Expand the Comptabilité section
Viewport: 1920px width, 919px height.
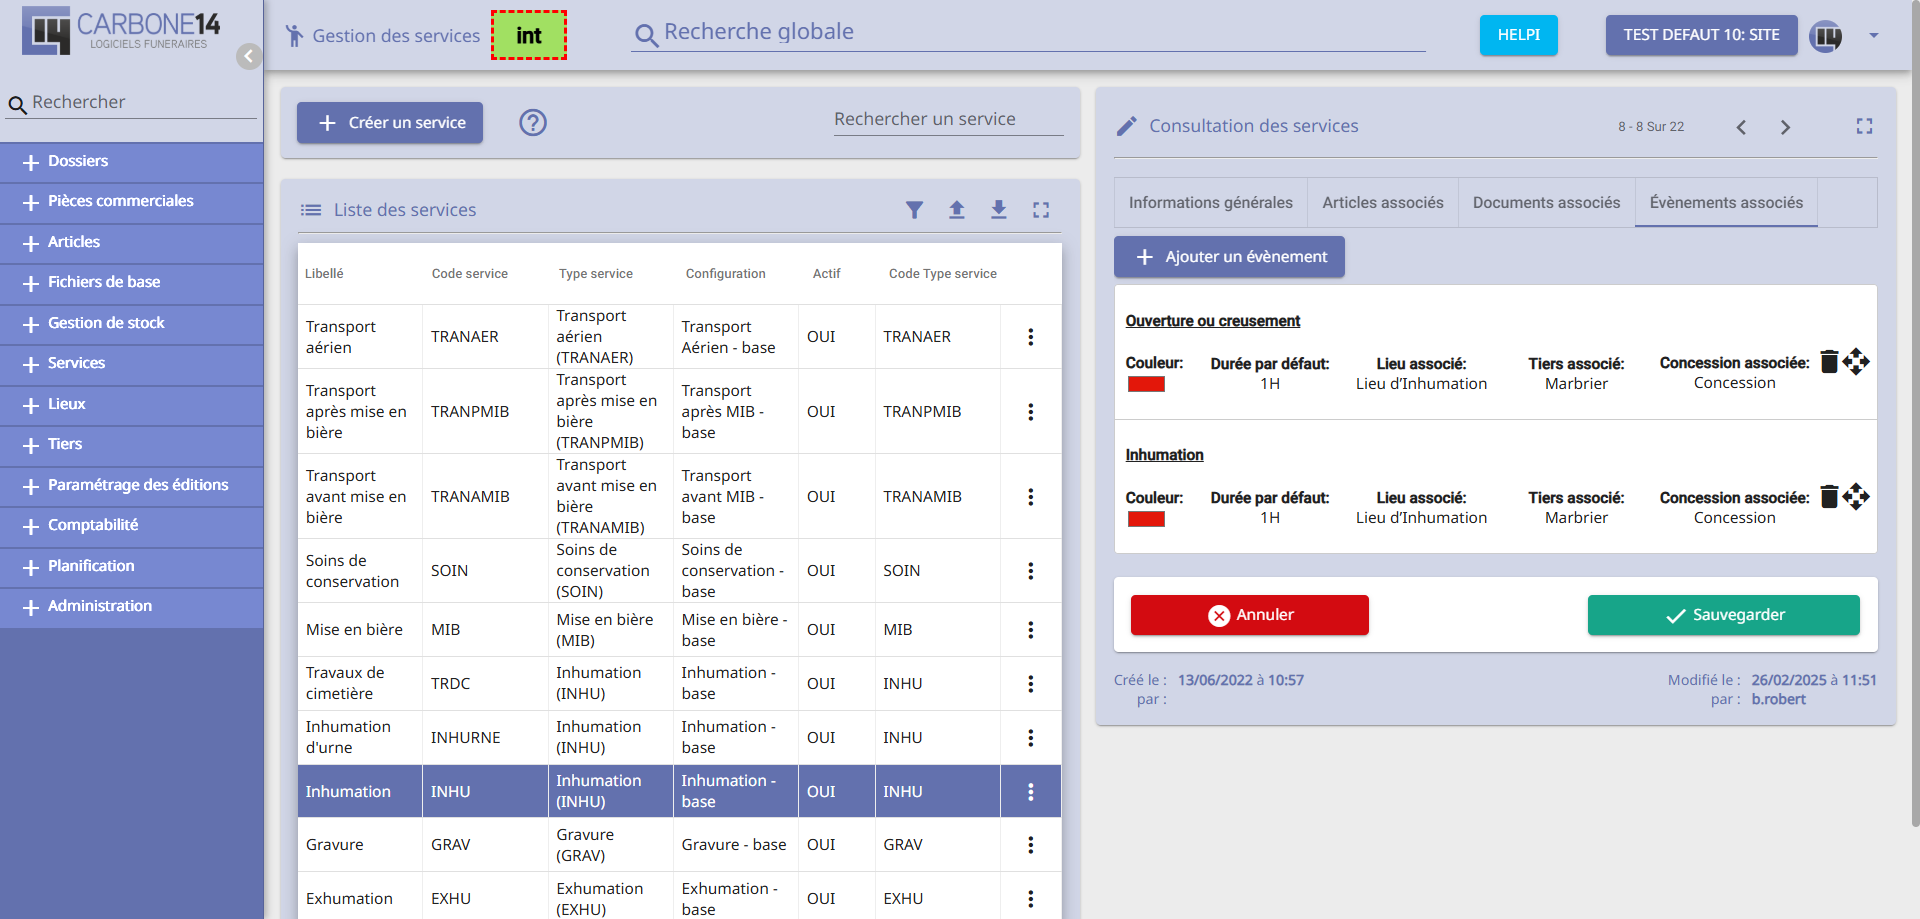(x=132, y=526)
